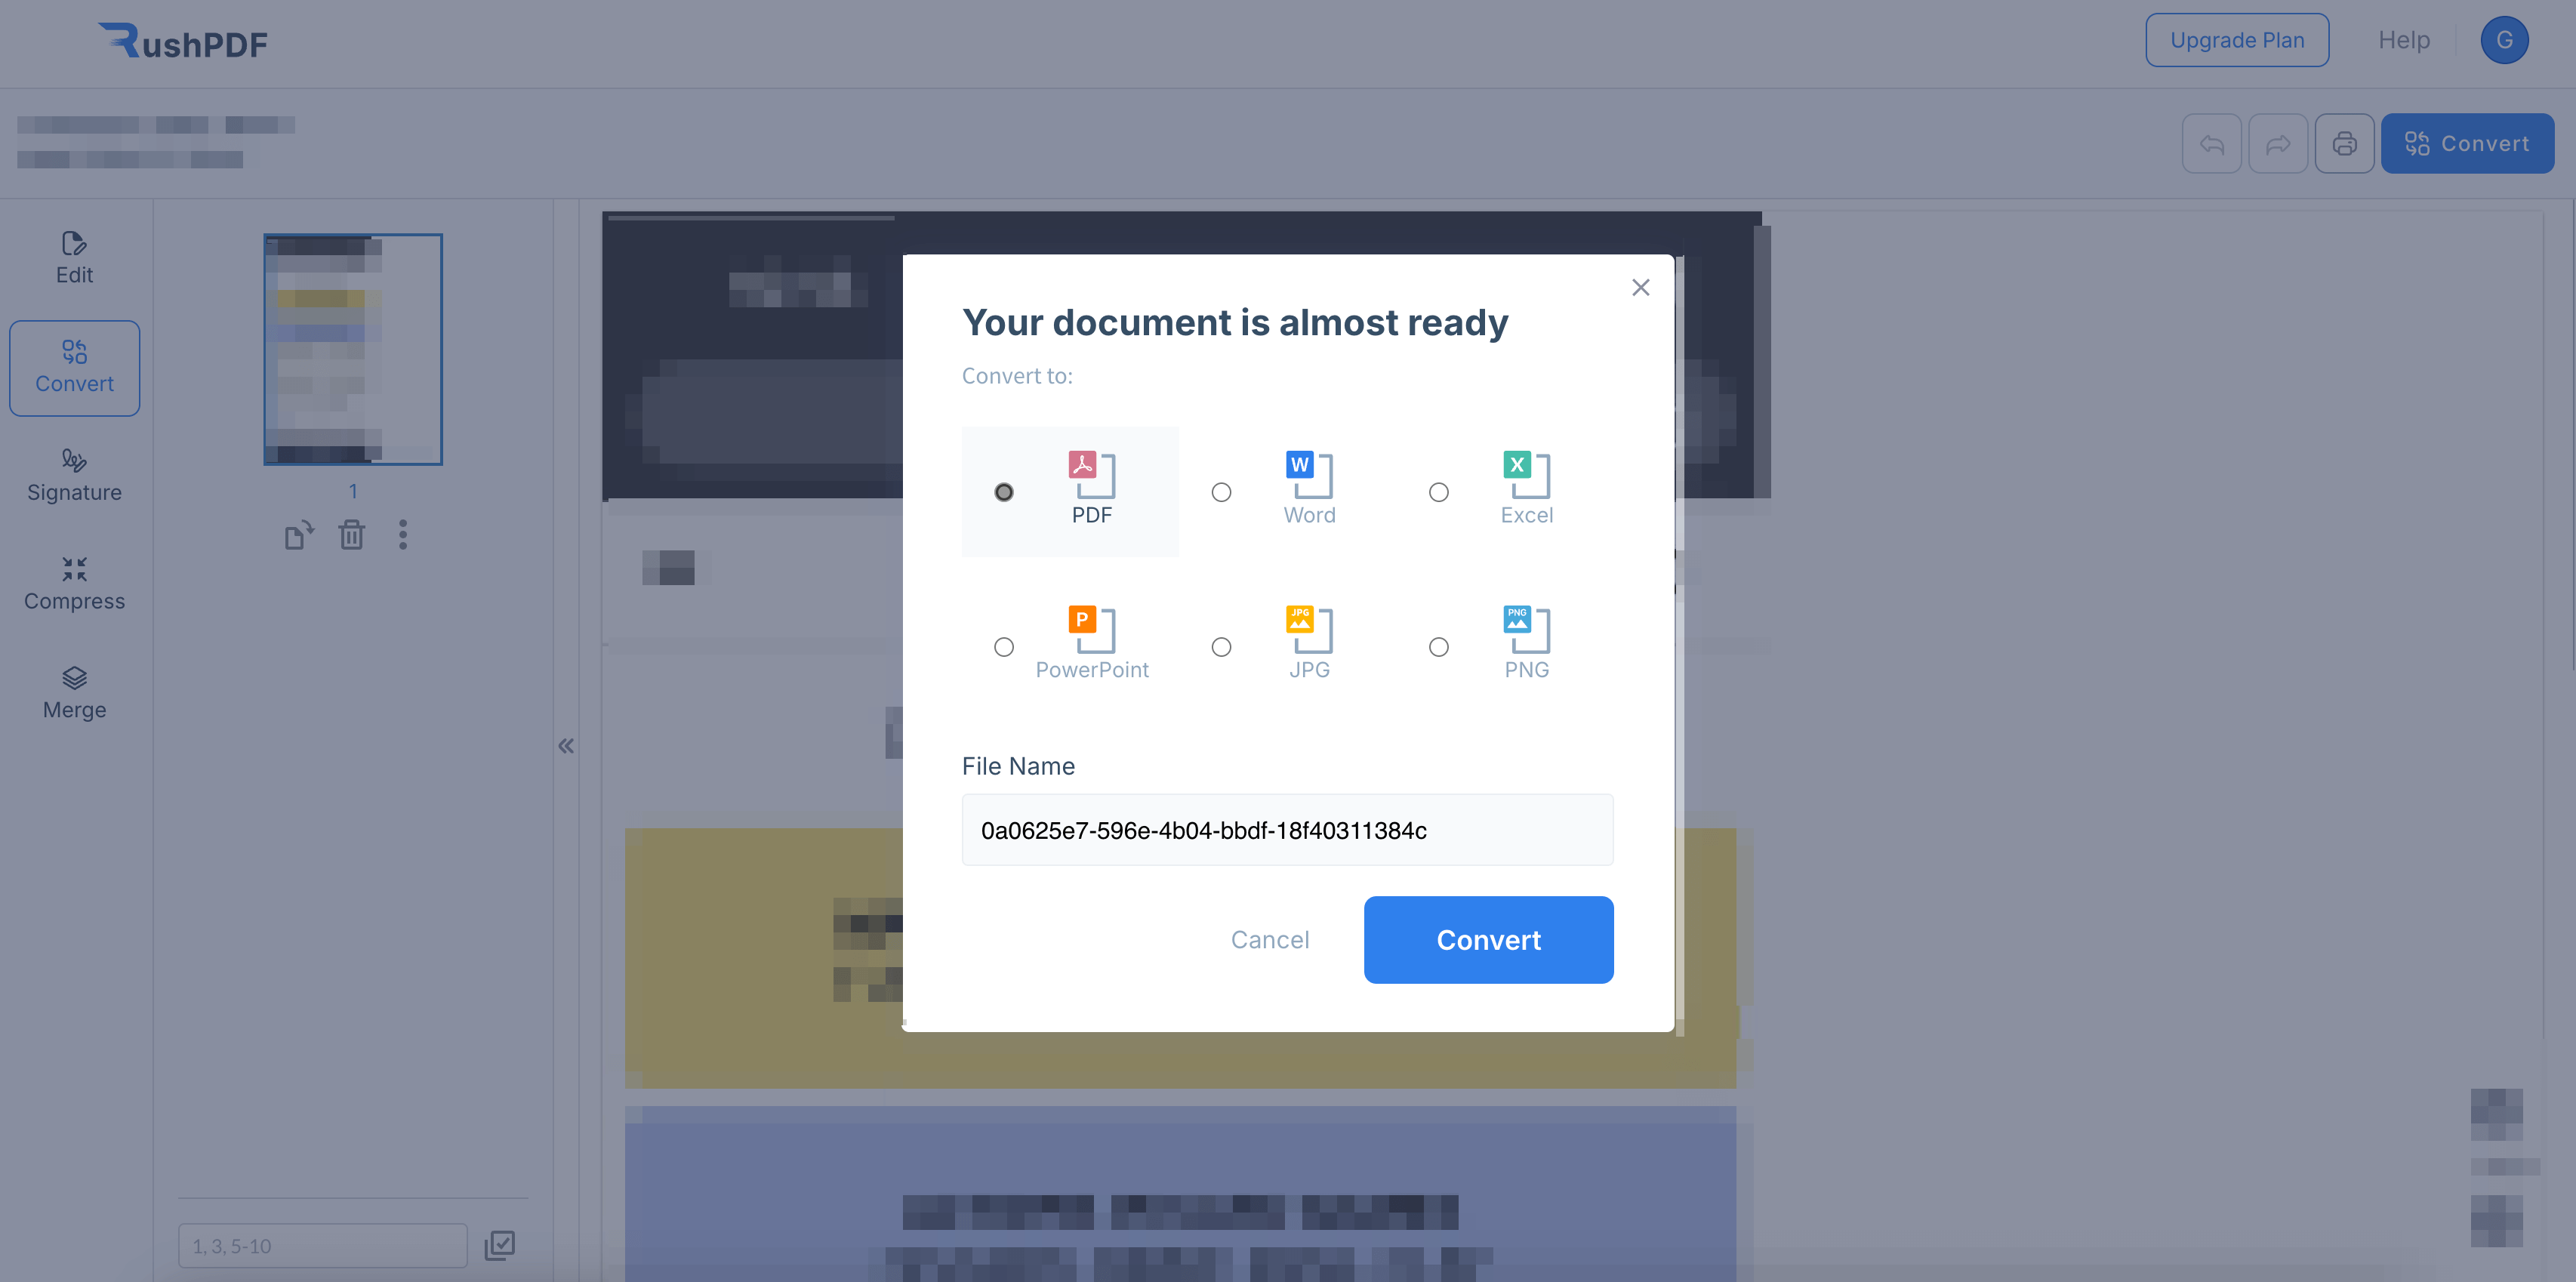The image size is (2576, 1282).
Task: Click the Convert button in dialog
Action: (x=1488, y=940)
